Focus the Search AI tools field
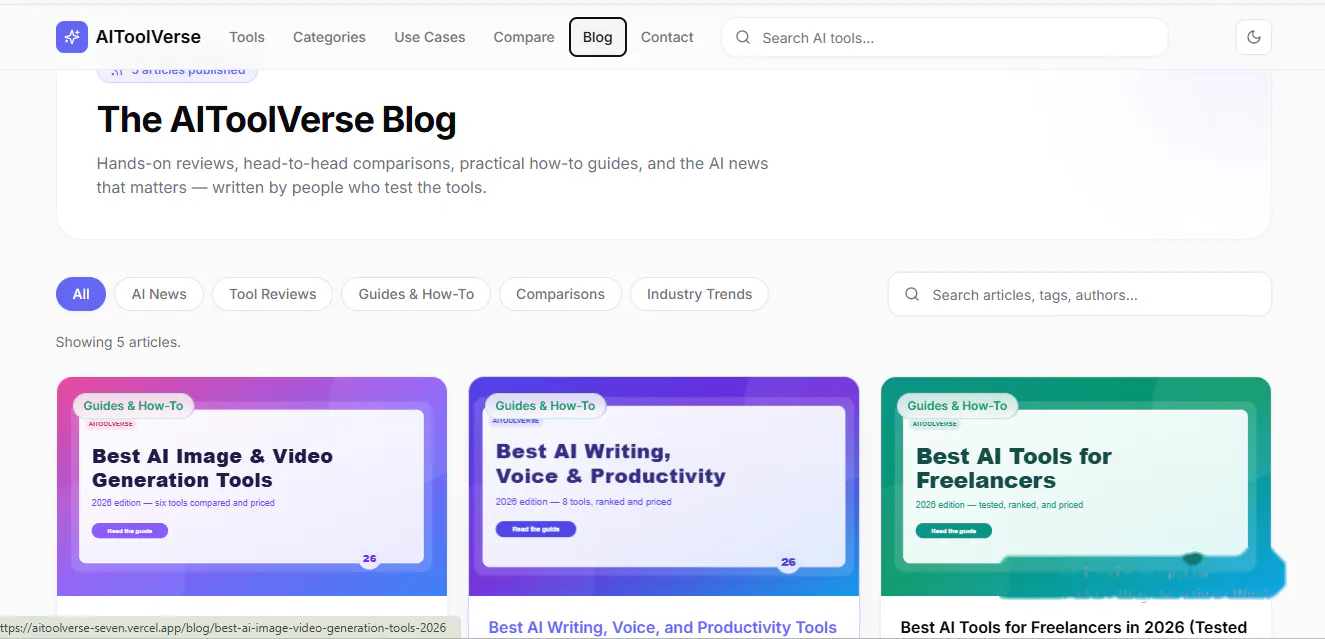The width and height of the screenshot is (1325, 639). [x=945, y=37]
